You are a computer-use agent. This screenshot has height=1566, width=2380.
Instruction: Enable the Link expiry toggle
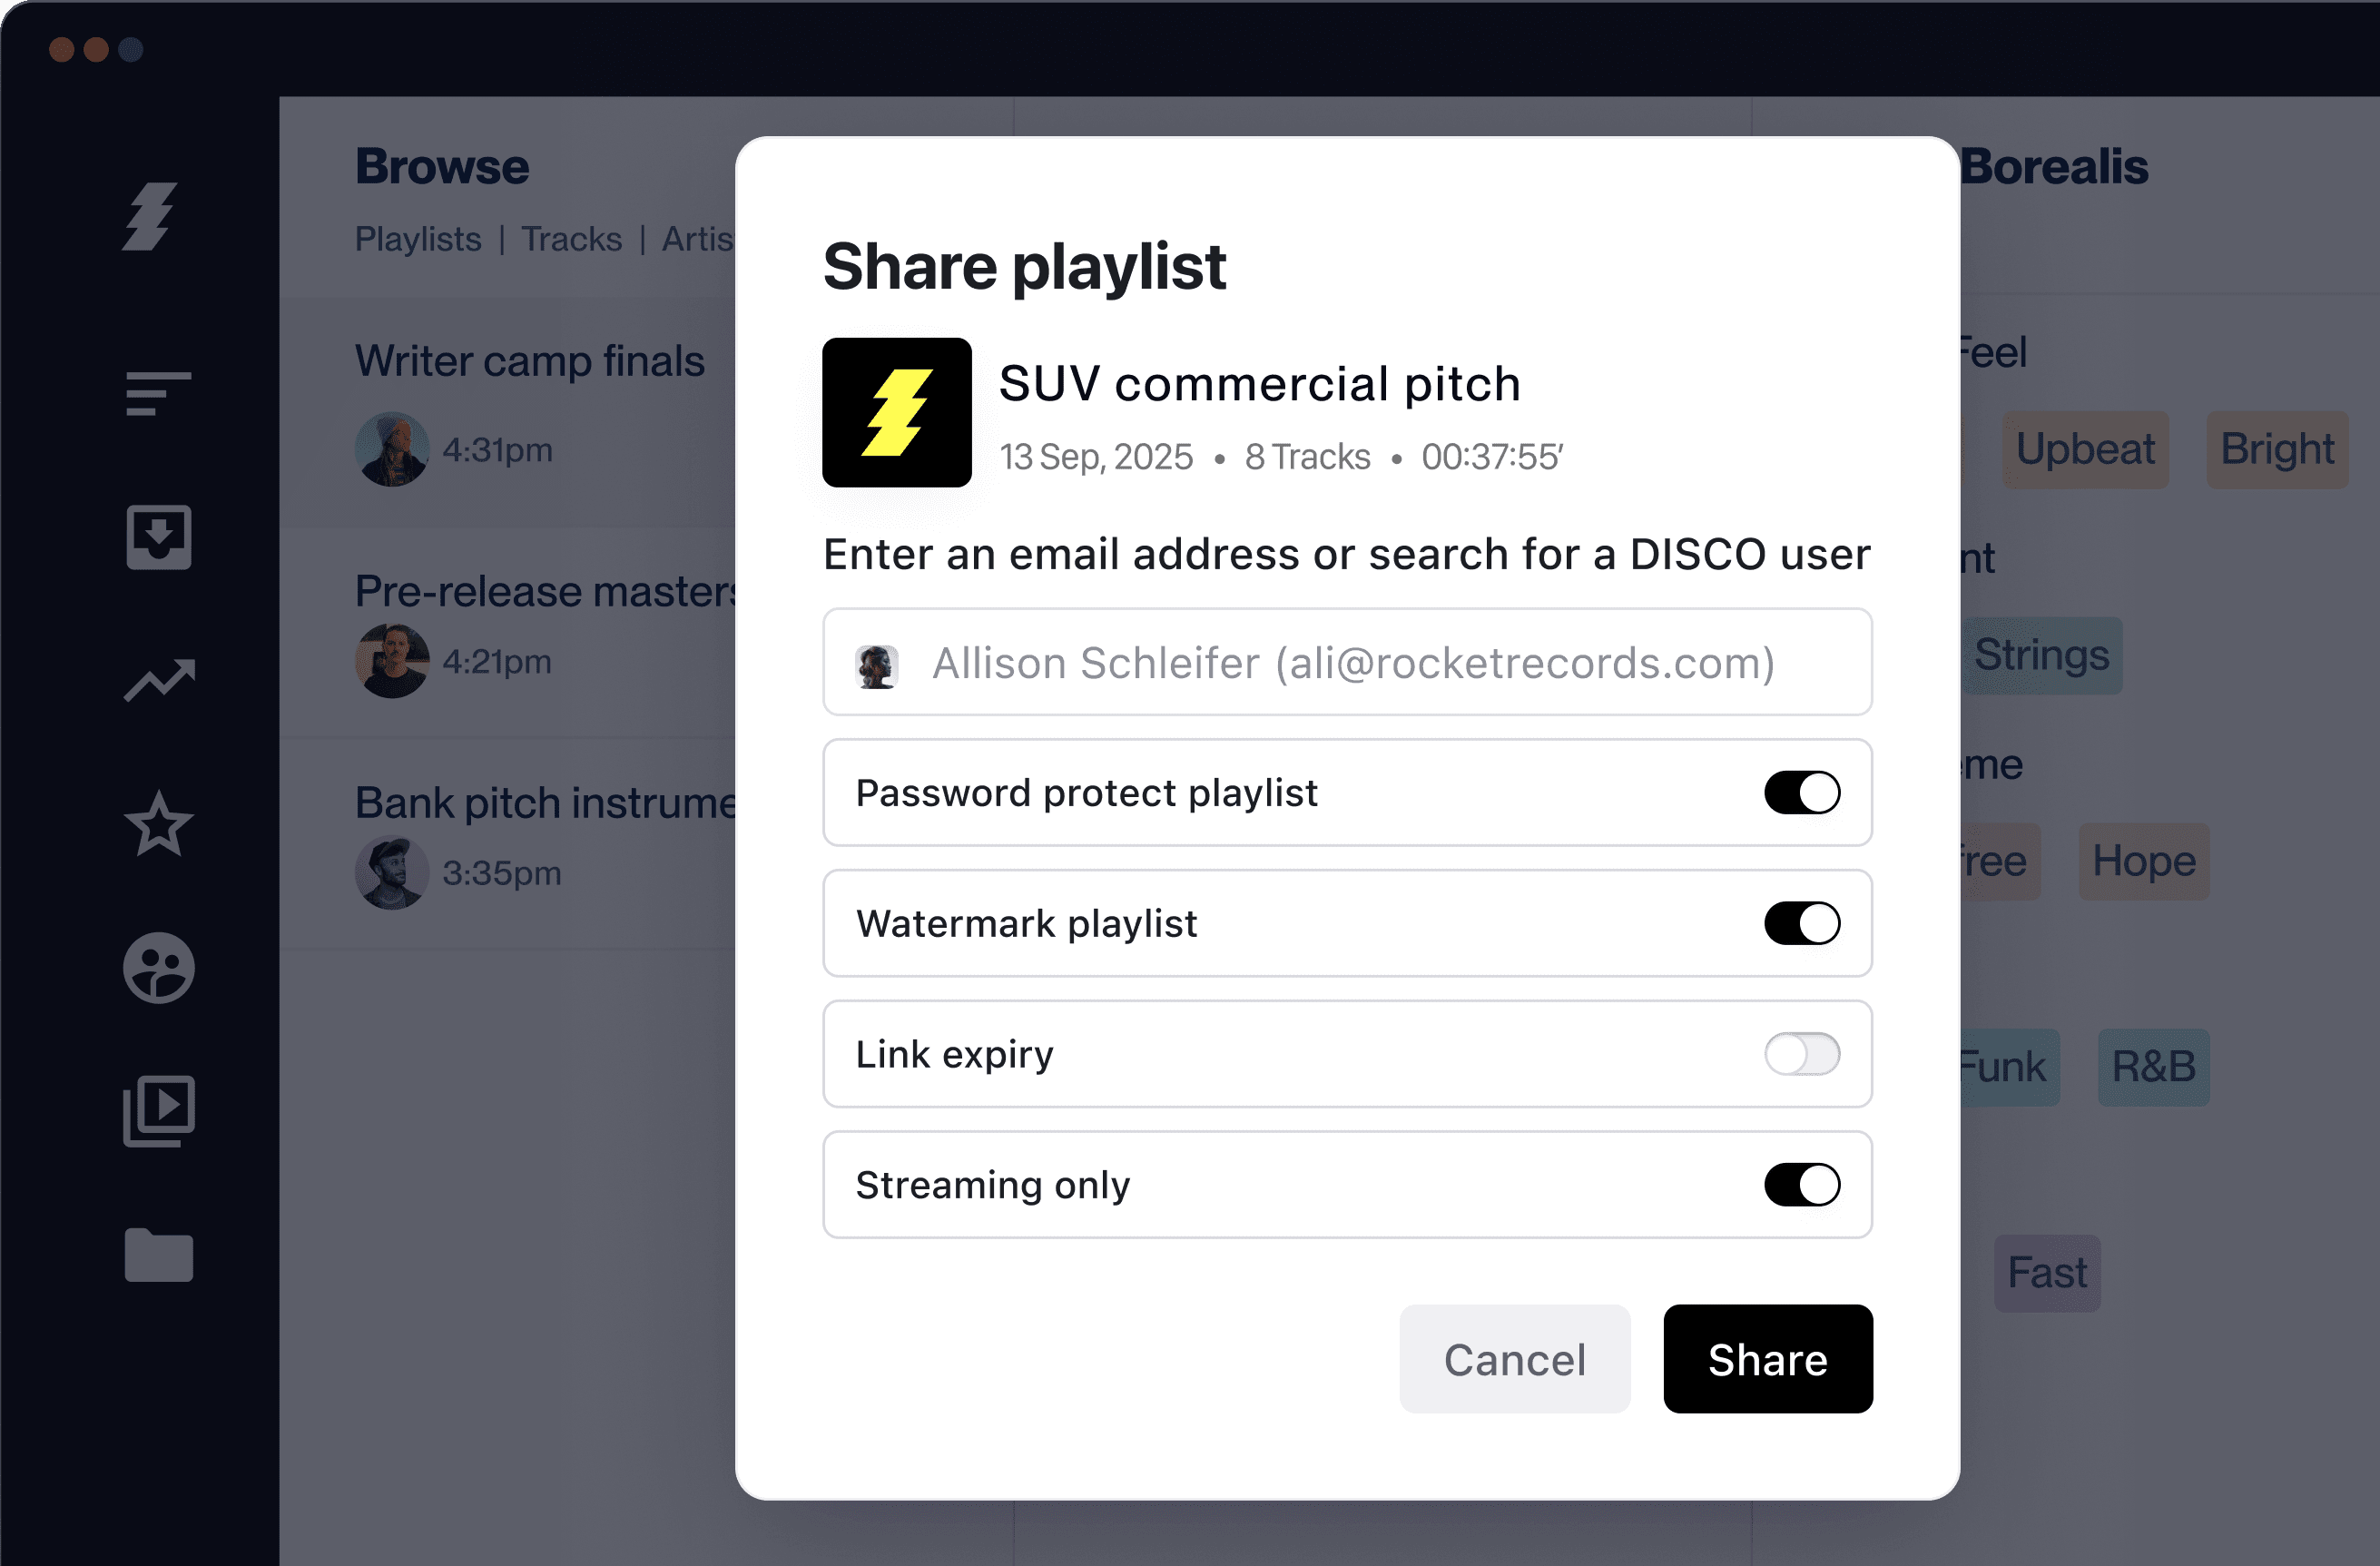(x=1800, y=1054)
